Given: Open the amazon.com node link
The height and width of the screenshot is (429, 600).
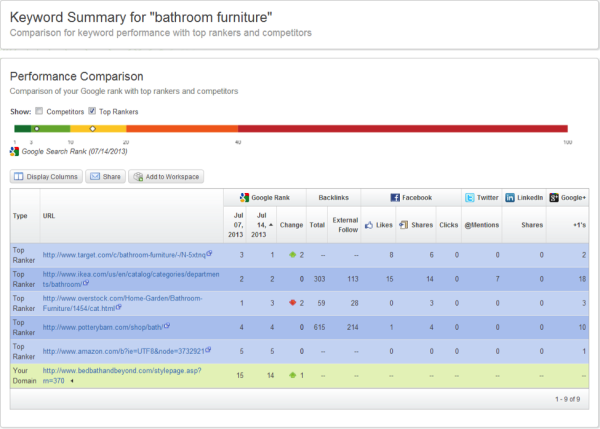Looking at the screenshot, I should pyautogui.click(x=124, y=351).
